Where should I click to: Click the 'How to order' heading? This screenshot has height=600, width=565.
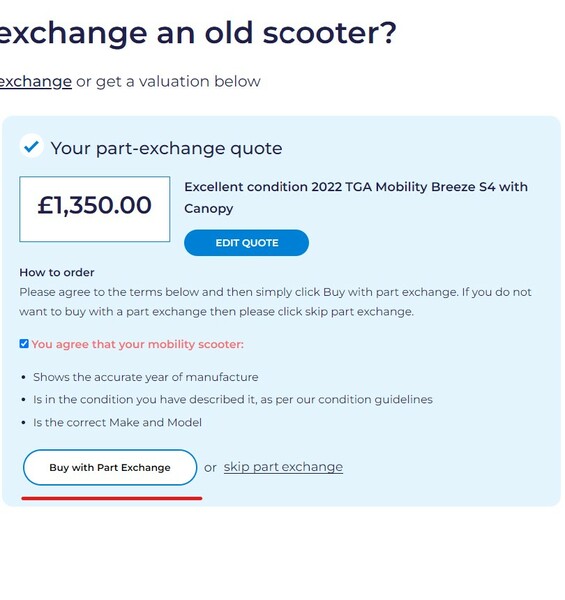pyautogui.click(x=57, y=272)
